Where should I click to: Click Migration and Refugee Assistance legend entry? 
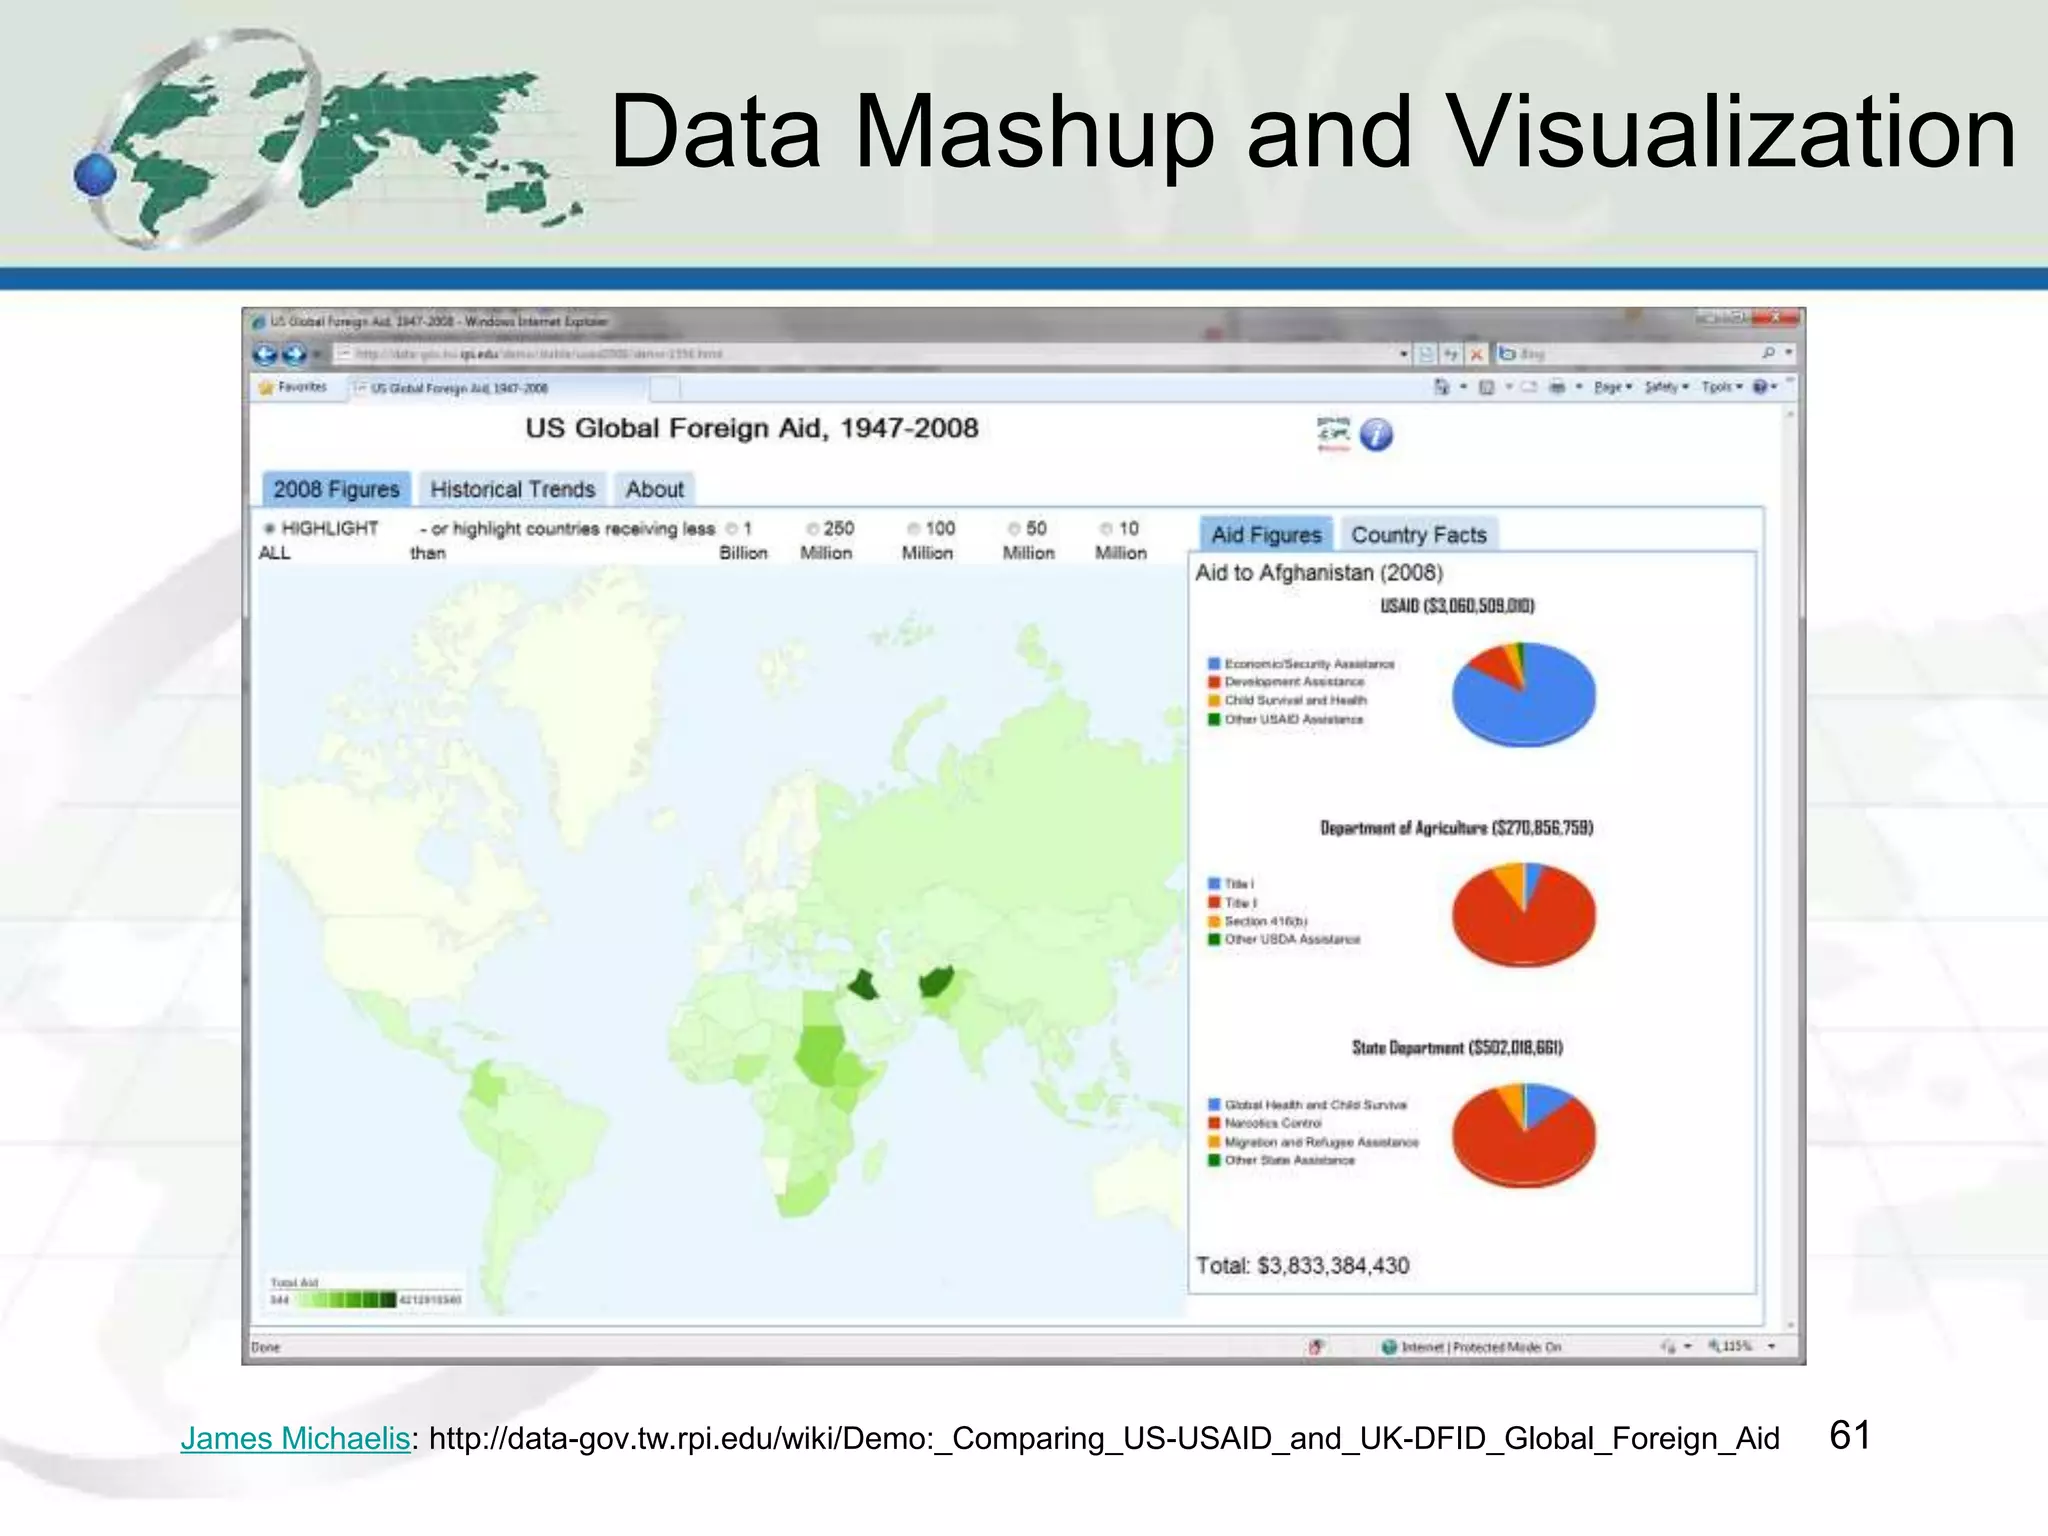(1313, 1142)
